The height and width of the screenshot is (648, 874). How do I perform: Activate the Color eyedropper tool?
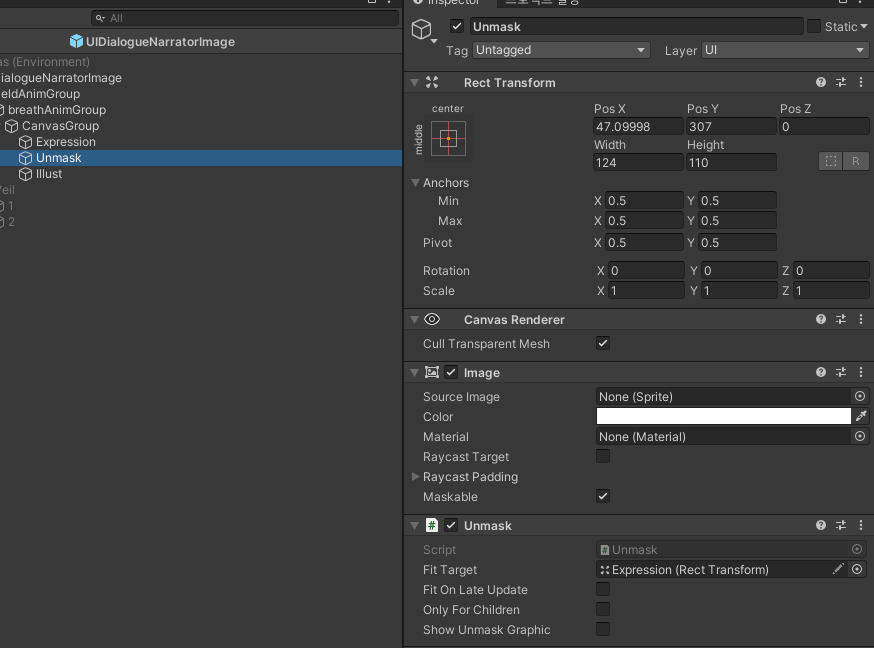coord(861,416)
